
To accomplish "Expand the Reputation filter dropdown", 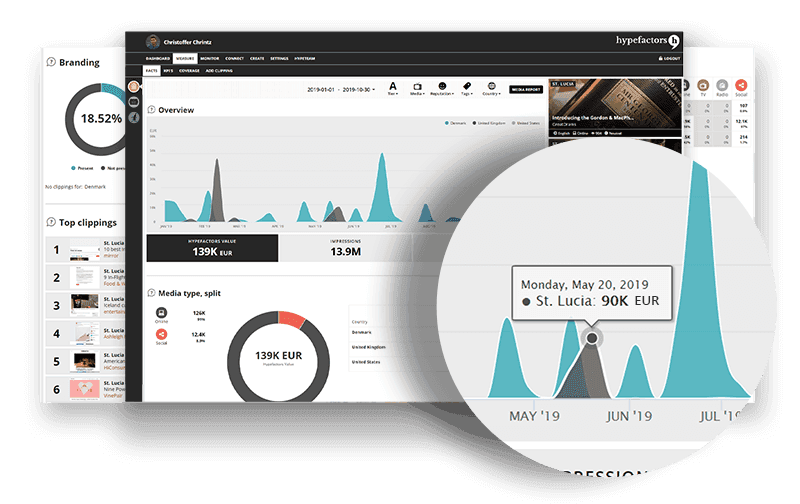I will [x=441, y=89].
